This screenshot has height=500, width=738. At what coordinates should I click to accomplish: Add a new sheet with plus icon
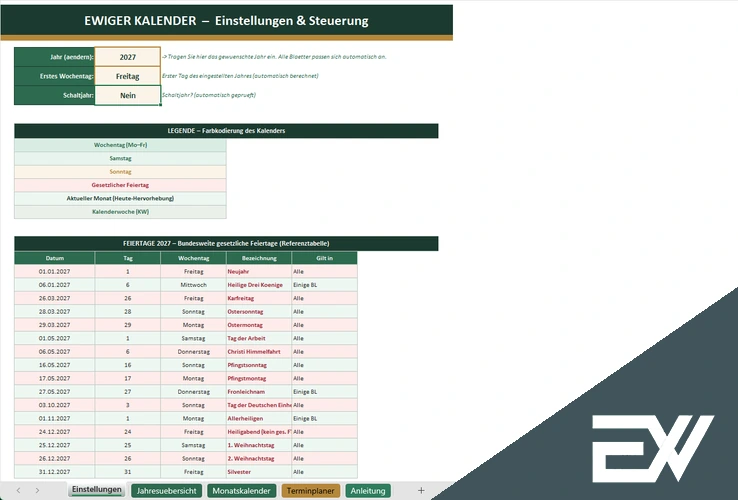click(x=421, y=491)
